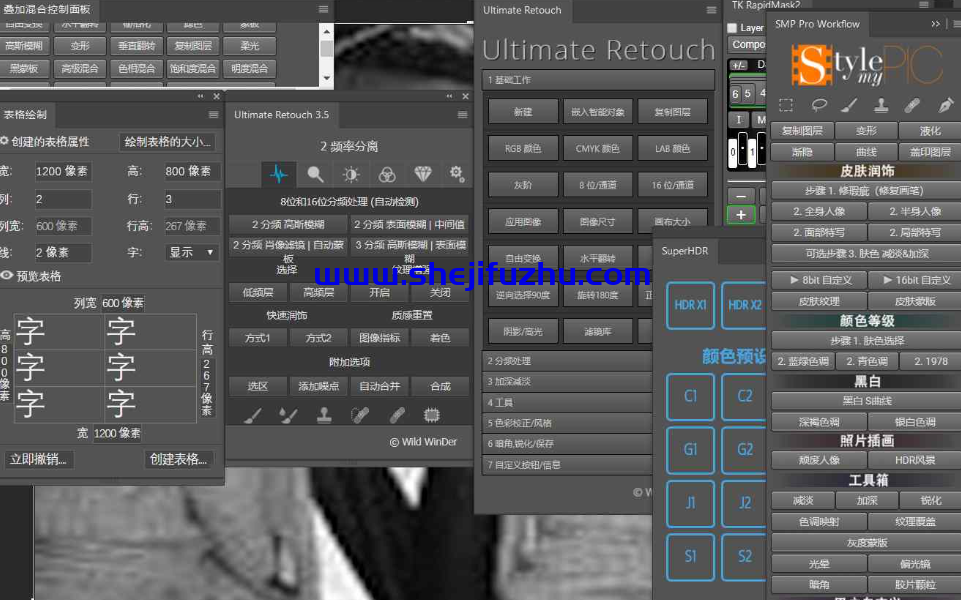Click the scrollbar up arrow in 叠加混合控制面板
The image size is (961, 600).
pos(327,31)
